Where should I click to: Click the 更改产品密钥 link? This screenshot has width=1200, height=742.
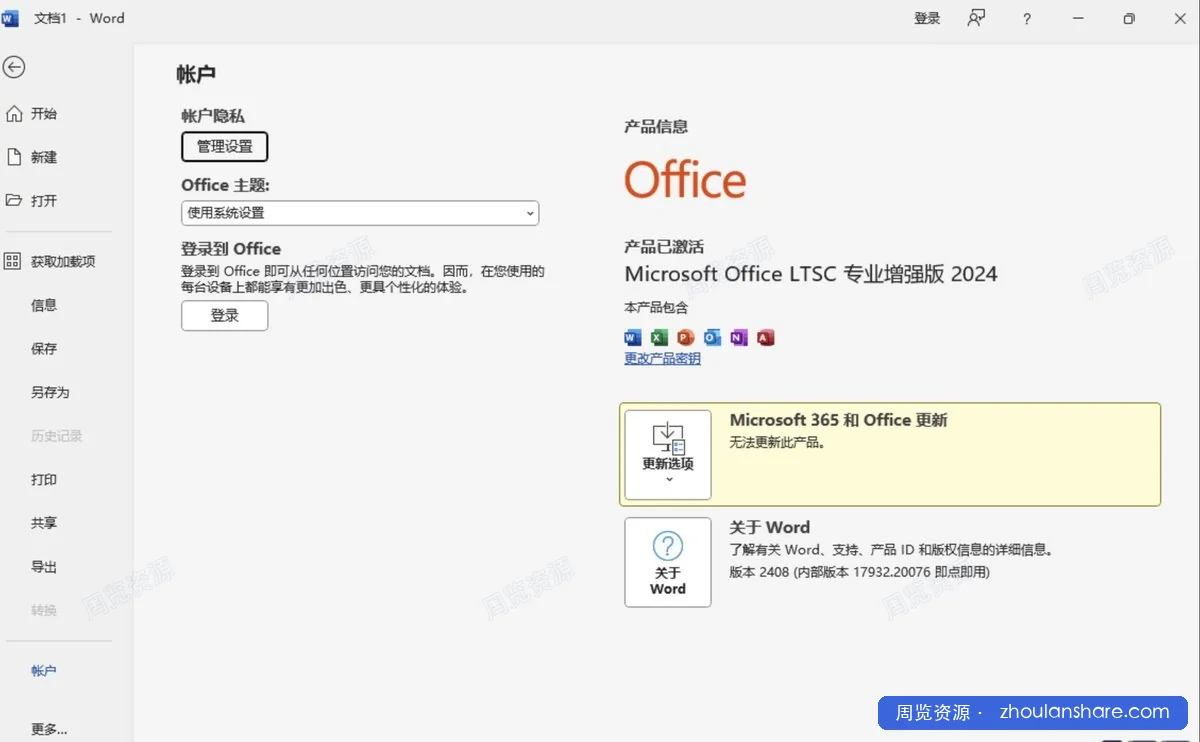coord(662,358)
